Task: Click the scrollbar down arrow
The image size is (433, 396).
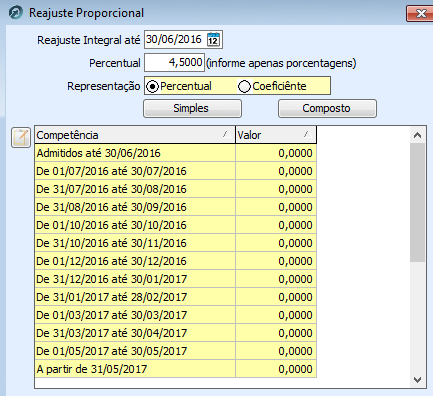Action: [x=417, y=380]
